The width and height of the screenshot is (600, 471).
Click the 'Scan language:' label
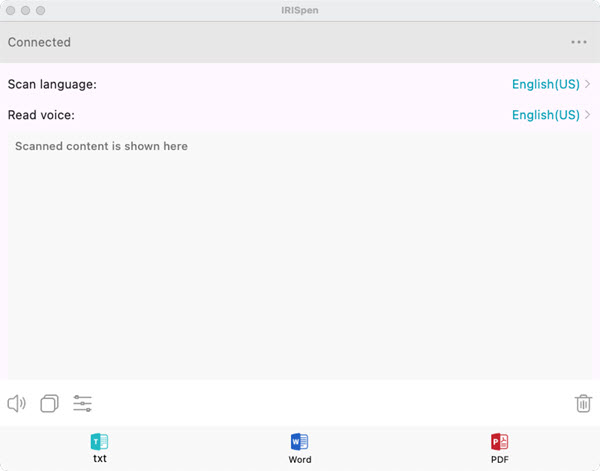[52, 84]
